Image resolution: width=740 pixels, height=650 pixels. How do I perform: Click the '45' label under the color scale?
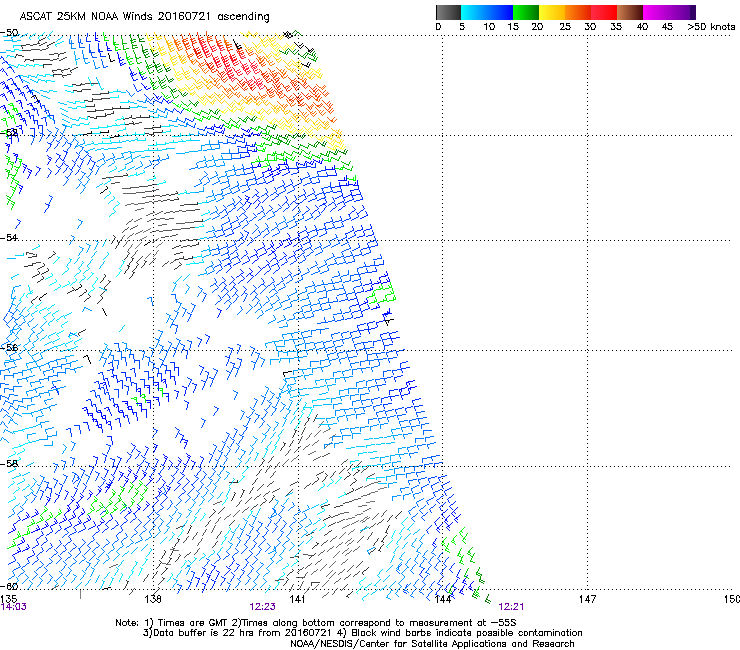point(667,26)
